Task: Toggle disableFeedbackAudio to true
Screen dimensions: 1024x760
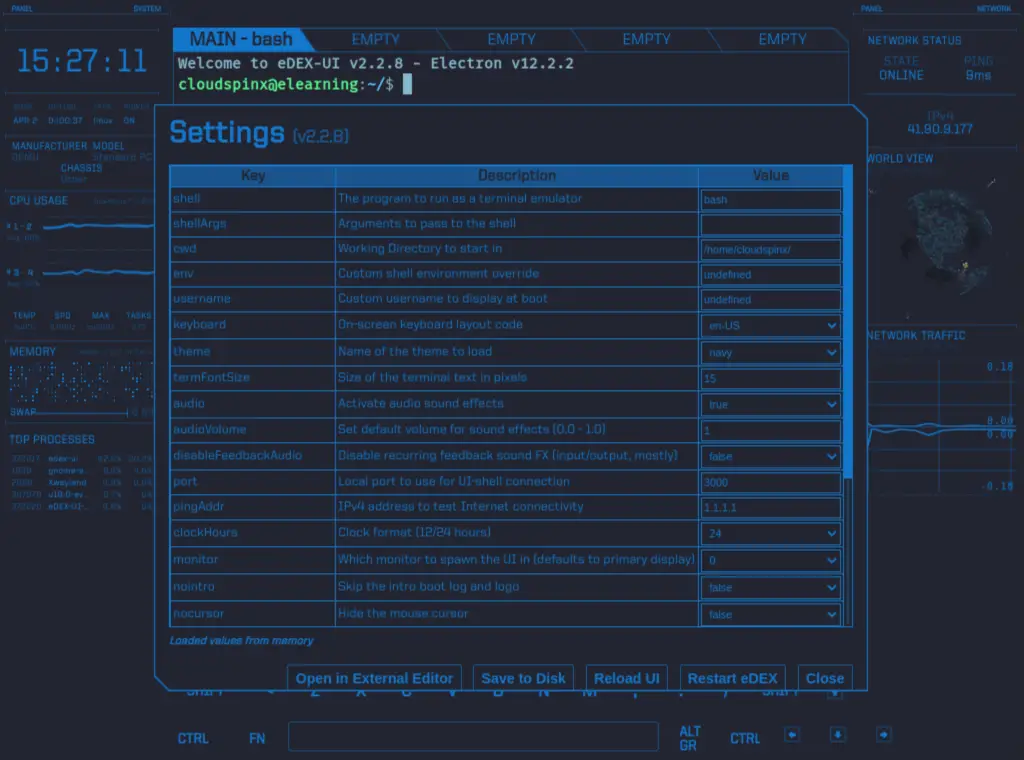Action: [769, 455]
